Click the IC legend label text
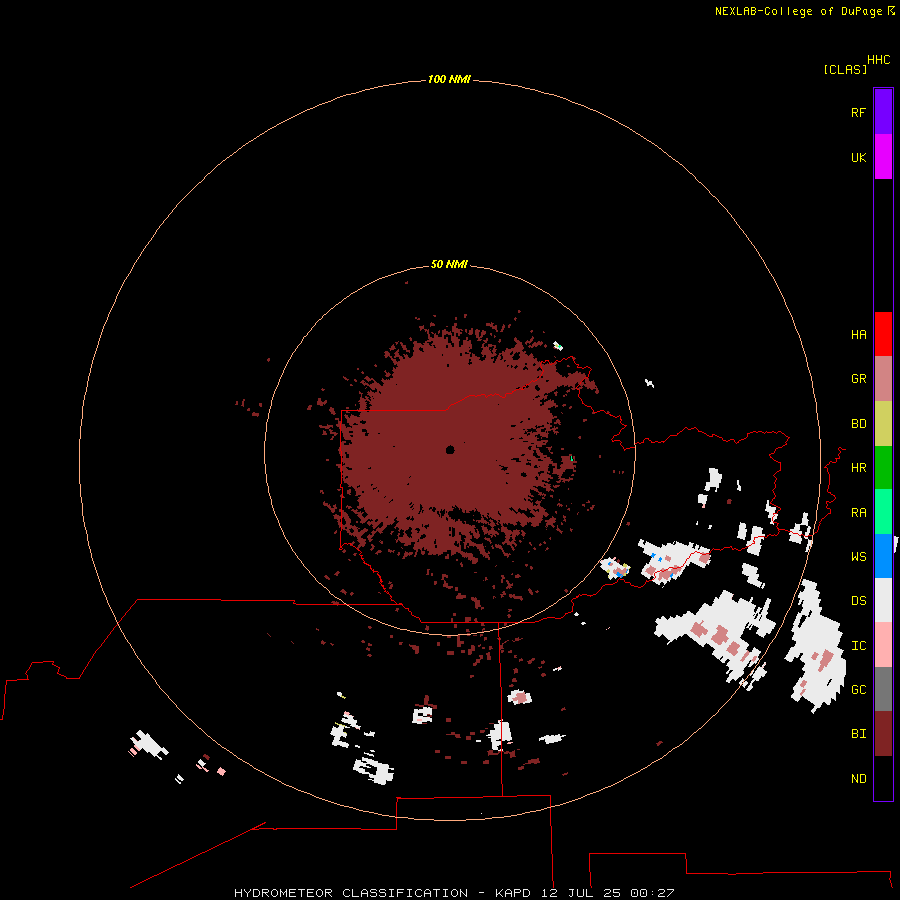 pos(858,646)
